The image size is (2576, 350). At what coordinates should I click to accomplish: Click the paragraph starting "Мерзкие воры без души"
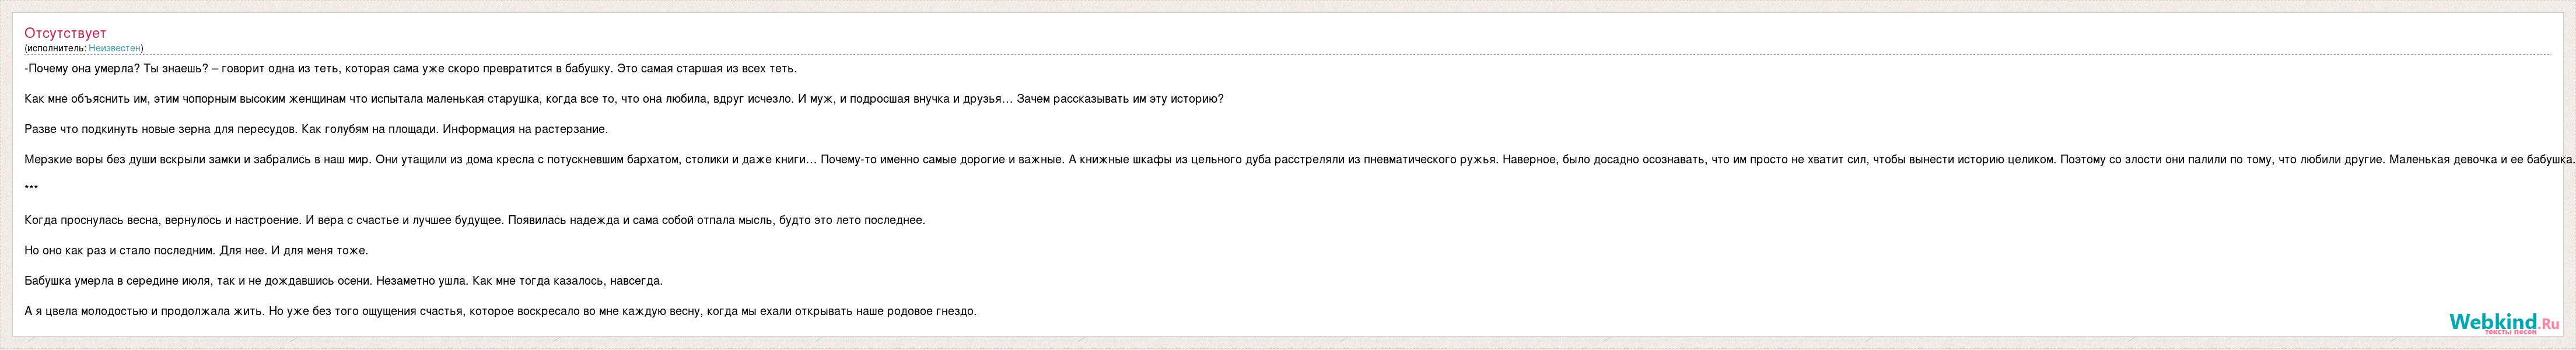pos(1300,160)
